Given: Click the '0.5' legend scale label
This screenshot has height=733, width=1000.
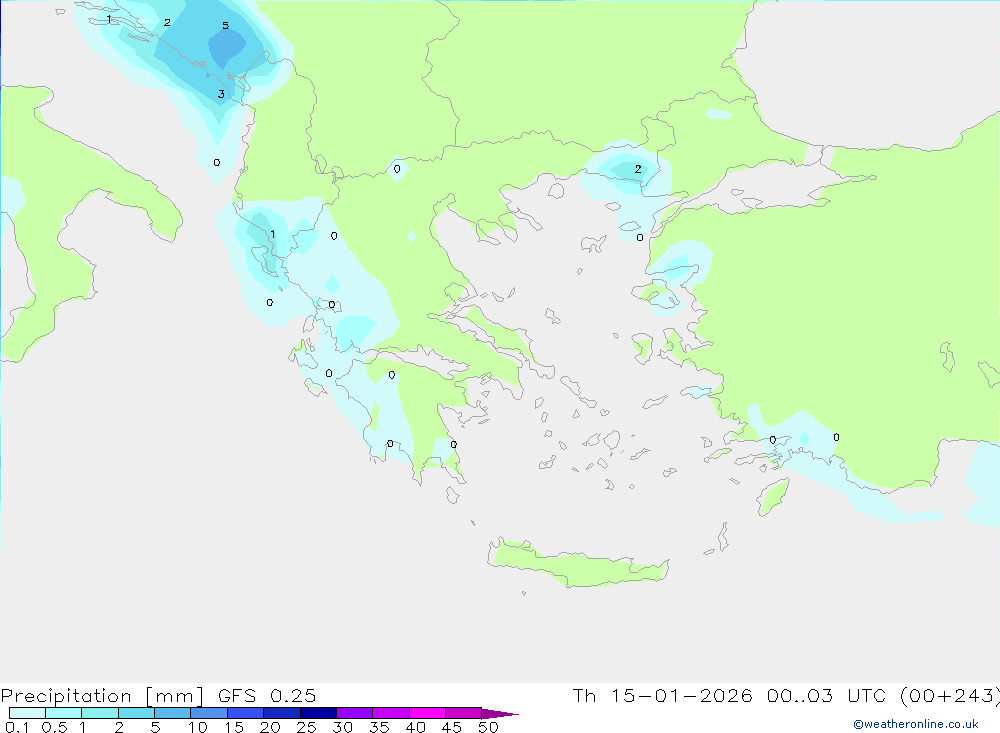Looking at the screenshot, I should tap(54, 727).
